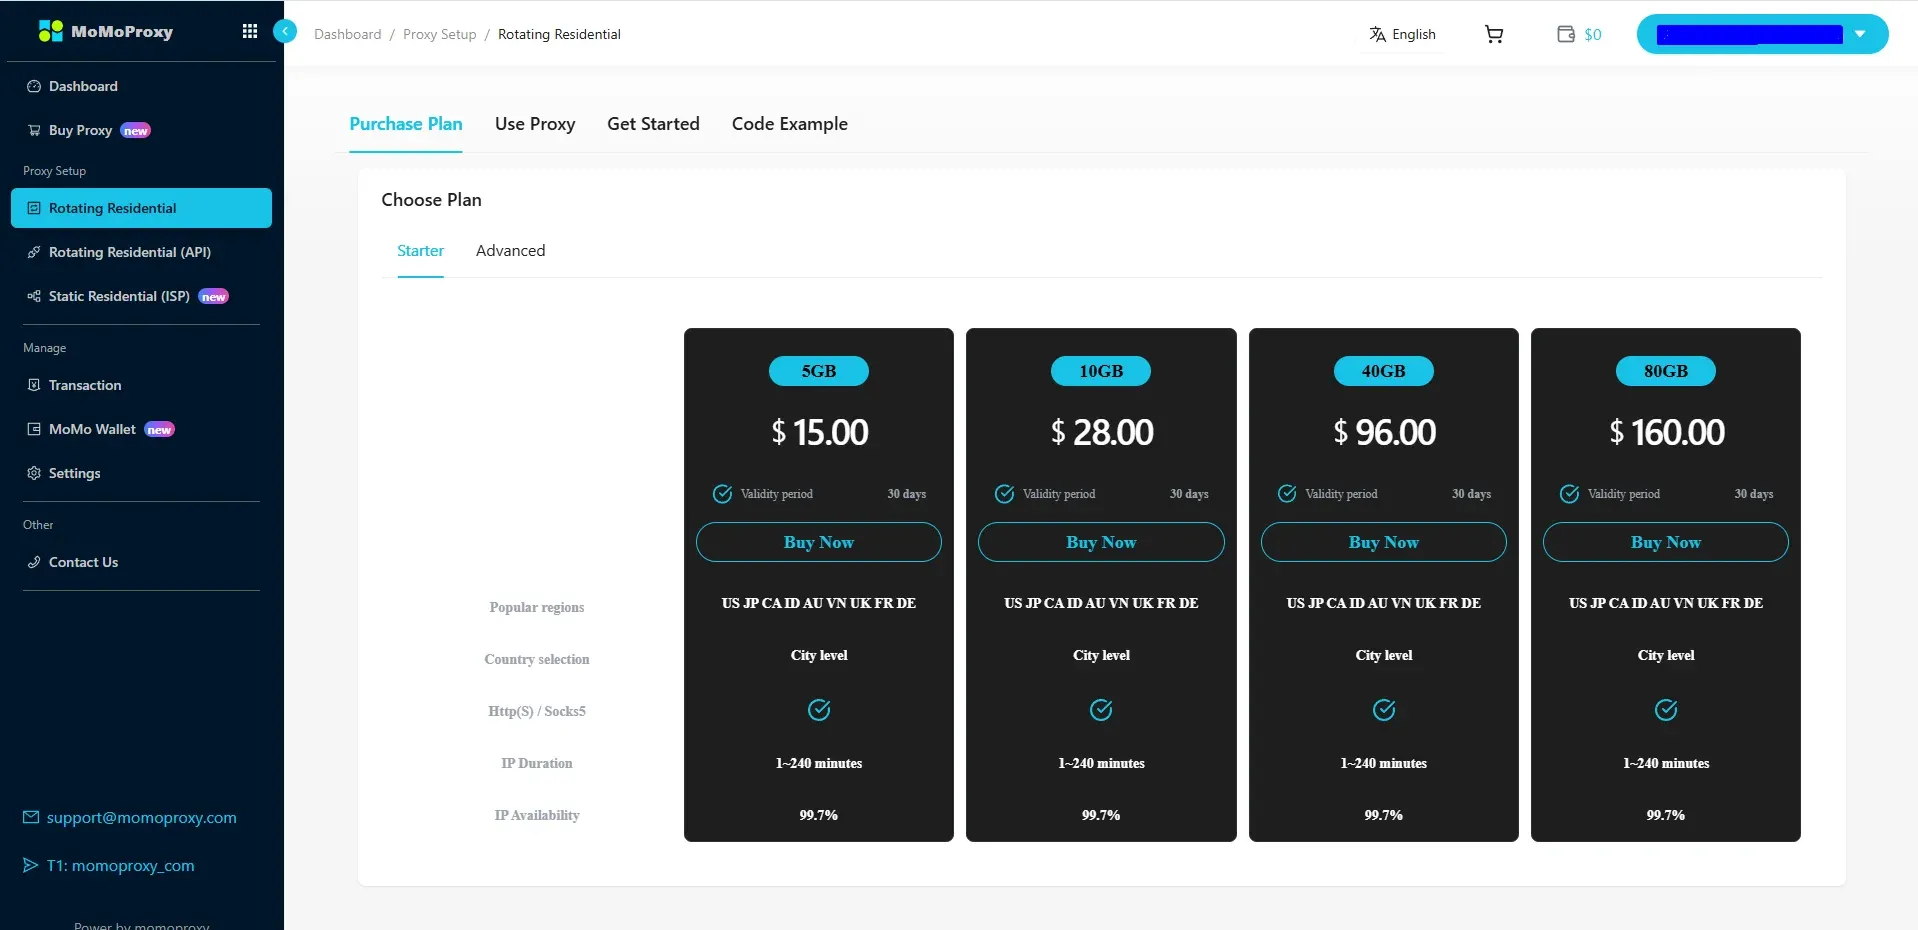Open Static Residential (ISP) section
Image resolution: width=1918 pixels, height=930 pixels.
coord(118,296)
